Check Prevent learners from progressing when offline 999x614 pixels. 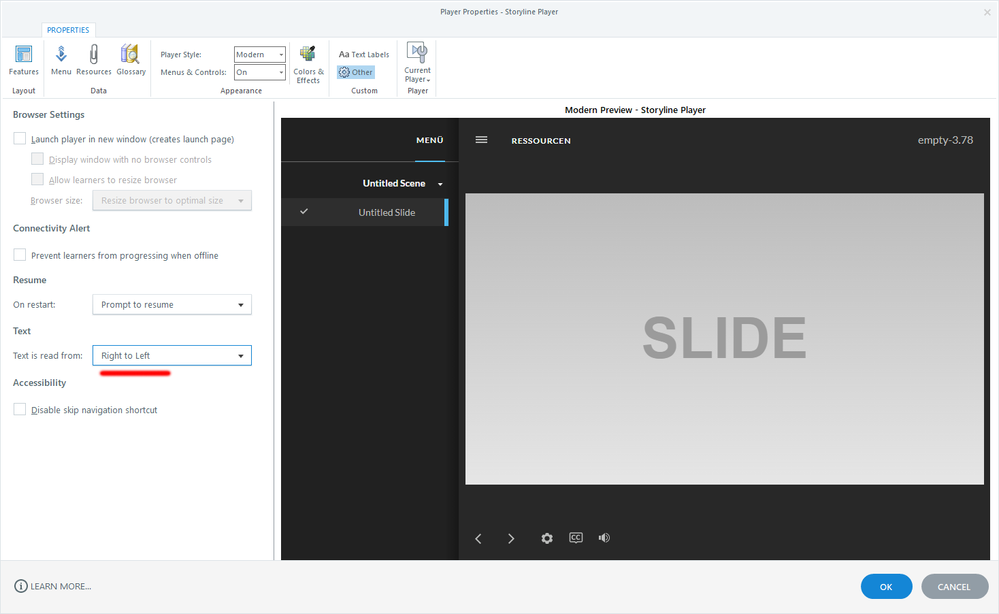click(x=20, y=256)
